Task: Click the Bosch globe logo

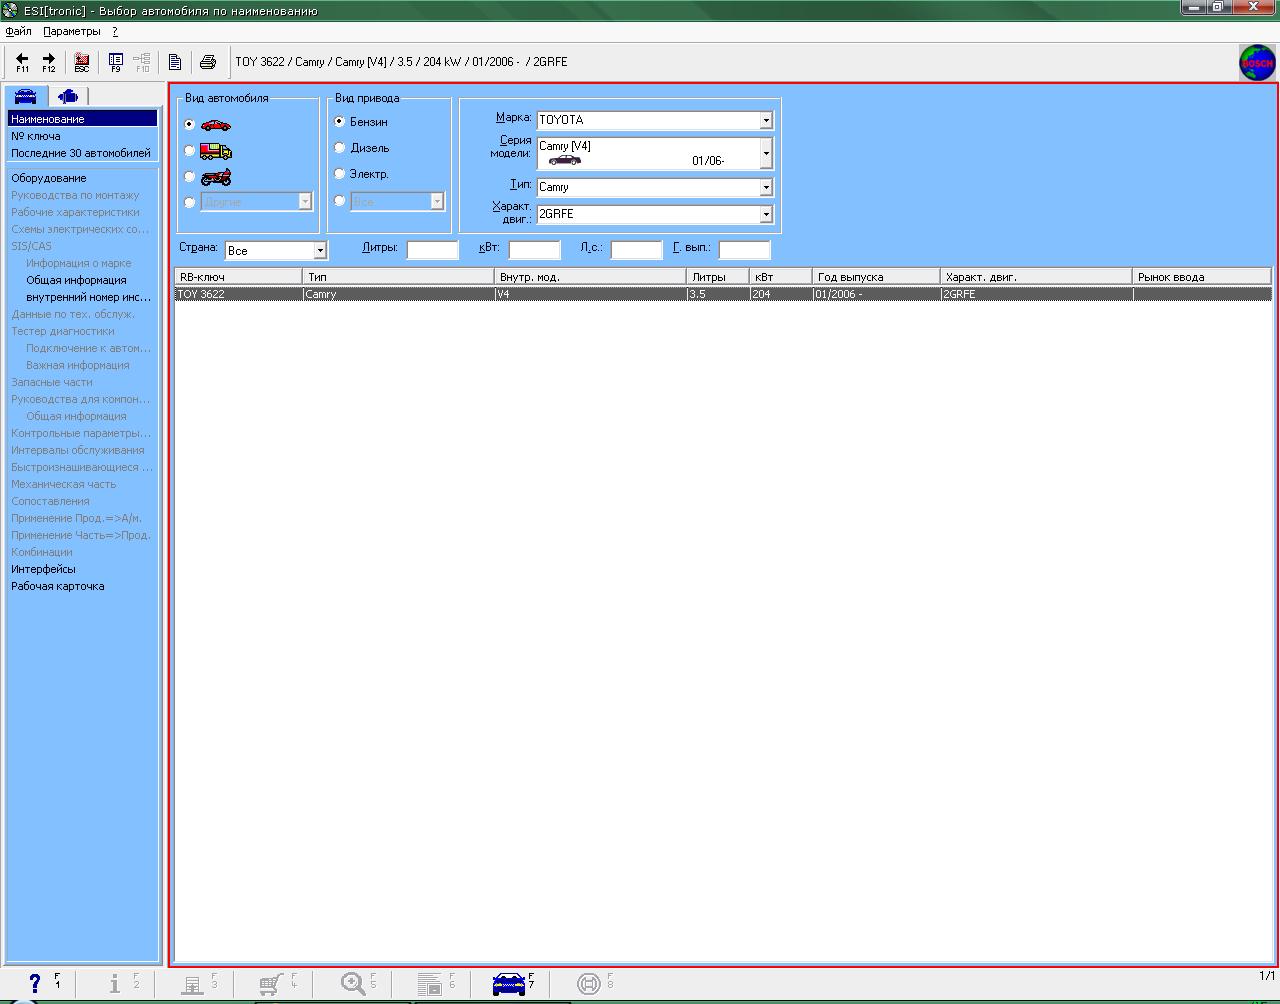Action: [1257, 62]
